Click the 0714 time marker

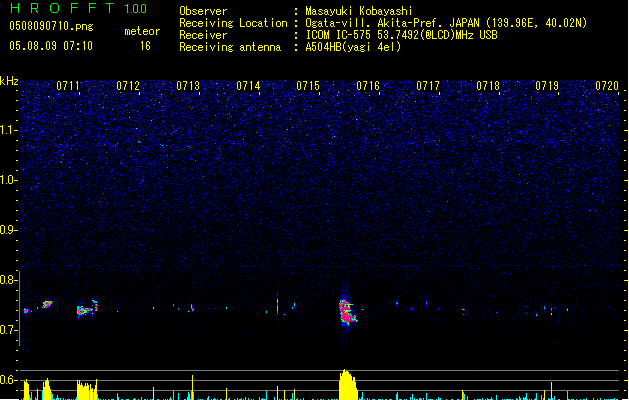248,86
